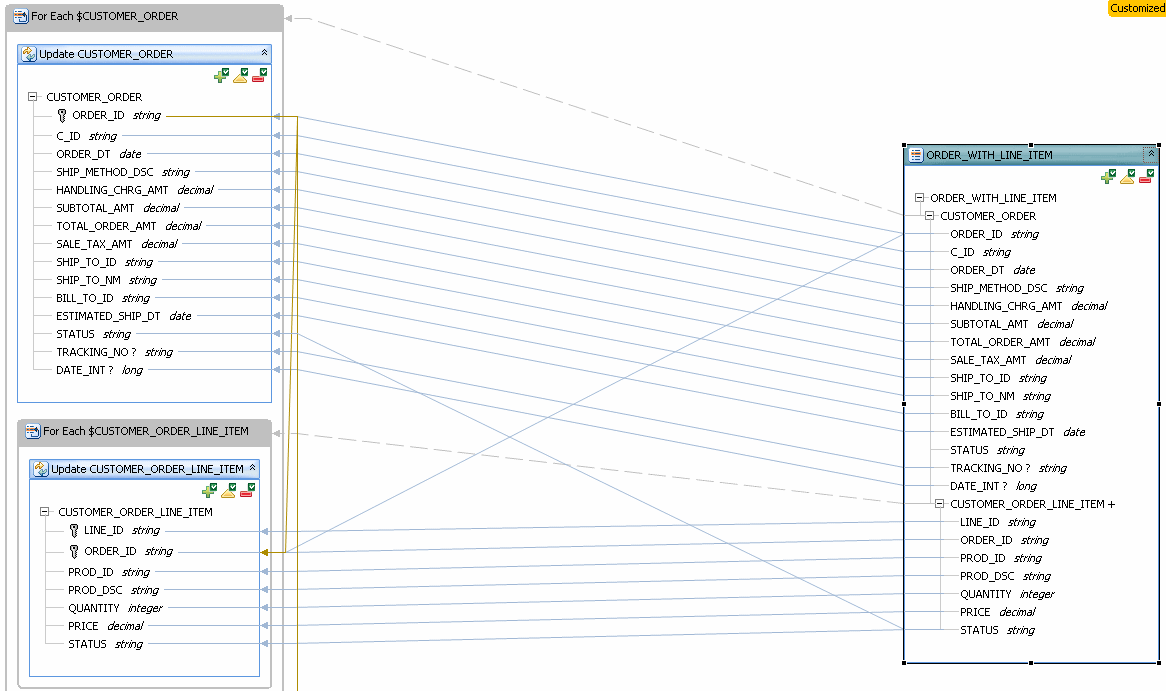The height and width of the screenshot is (691, 1166).
Task: Click red minus icon in ORDER_WITH_LINE_ITEM panel
Action: tap(1146, 176)
